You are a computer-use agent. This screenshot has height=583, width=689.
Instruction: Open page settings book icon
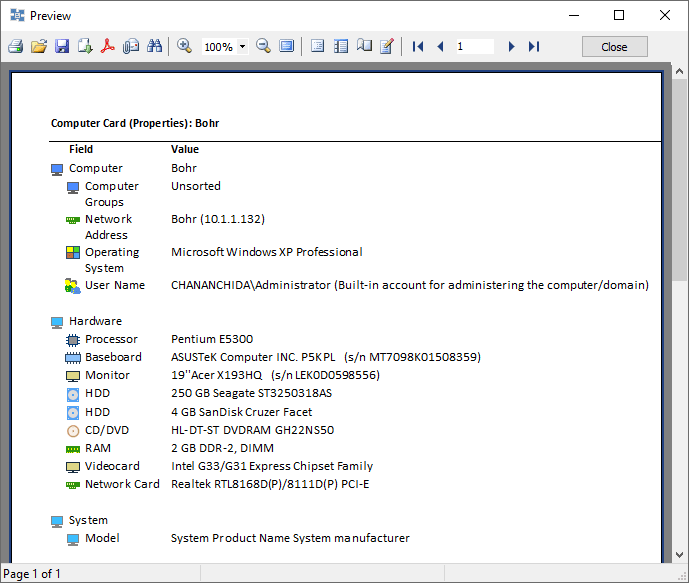point(364,46)
